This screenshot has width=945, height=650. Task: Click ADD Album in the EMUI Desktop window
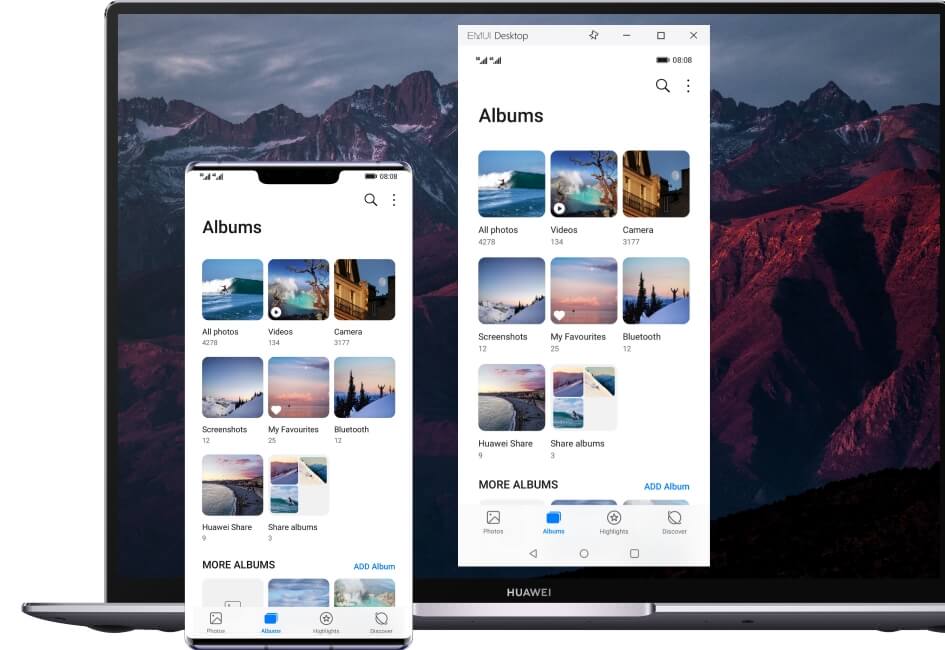tap(667, 487)
